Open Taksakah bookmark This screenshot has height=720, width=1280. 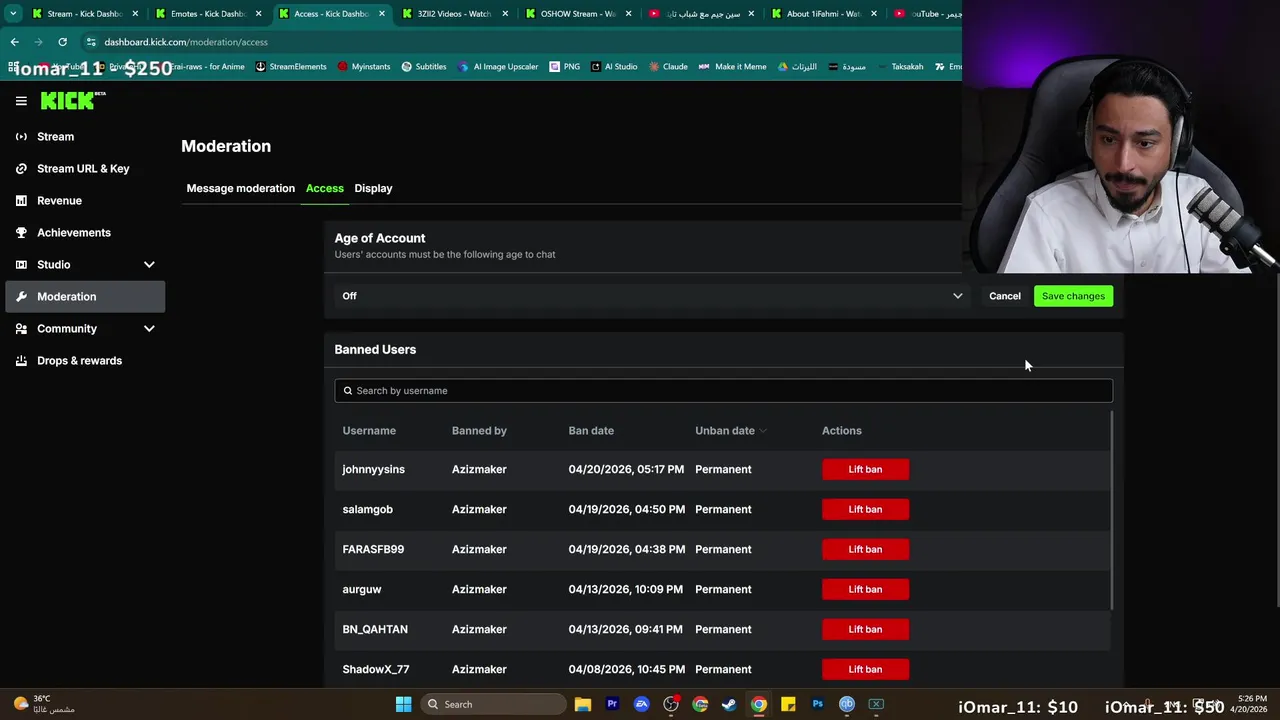(x=900, y=67)
